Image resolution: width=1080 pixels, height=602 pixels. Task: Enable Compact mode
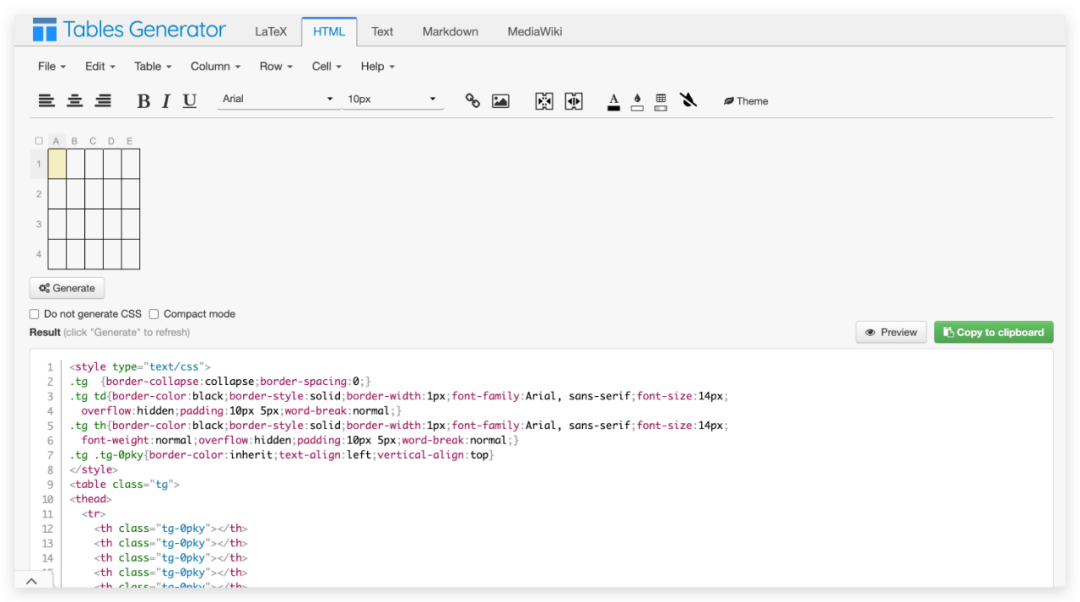pos(154,314)
